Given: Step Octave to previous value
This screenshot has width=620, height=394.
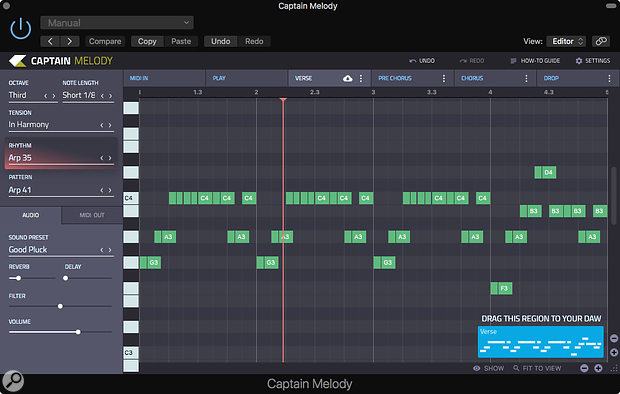Looking at the screenshot, I should pos(45,96).
